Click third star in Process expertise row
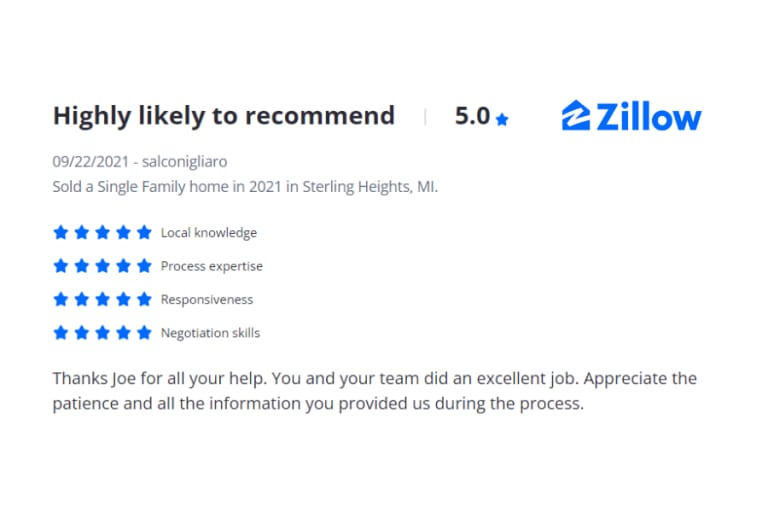Screen dimensions: 768x512 coord(102,266)
